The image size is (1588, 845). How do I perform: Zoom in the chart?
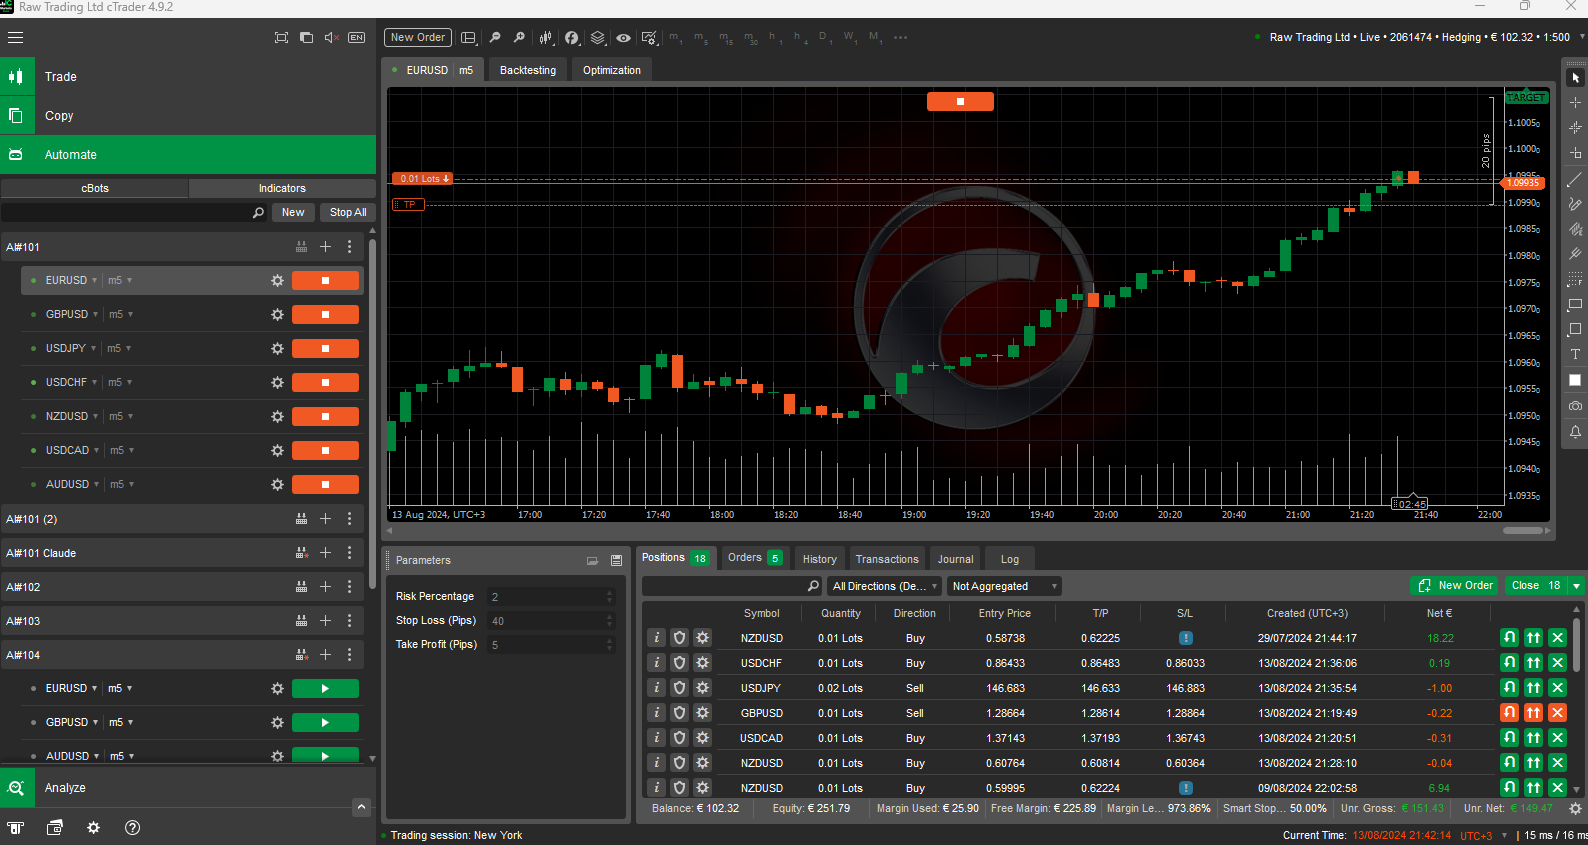point(519,38)
